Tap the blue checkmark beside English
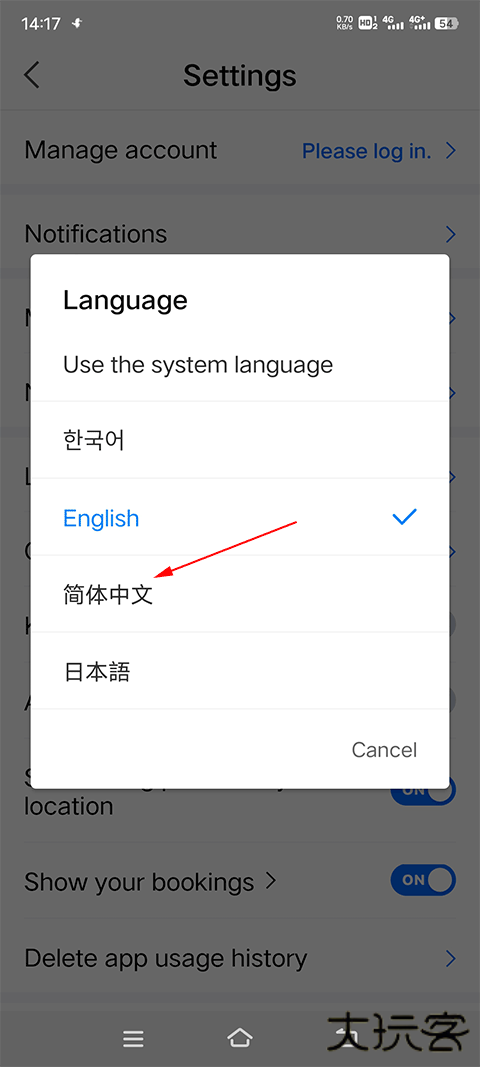The height and width of the screenshot is (1067, 480). (404, 518)
